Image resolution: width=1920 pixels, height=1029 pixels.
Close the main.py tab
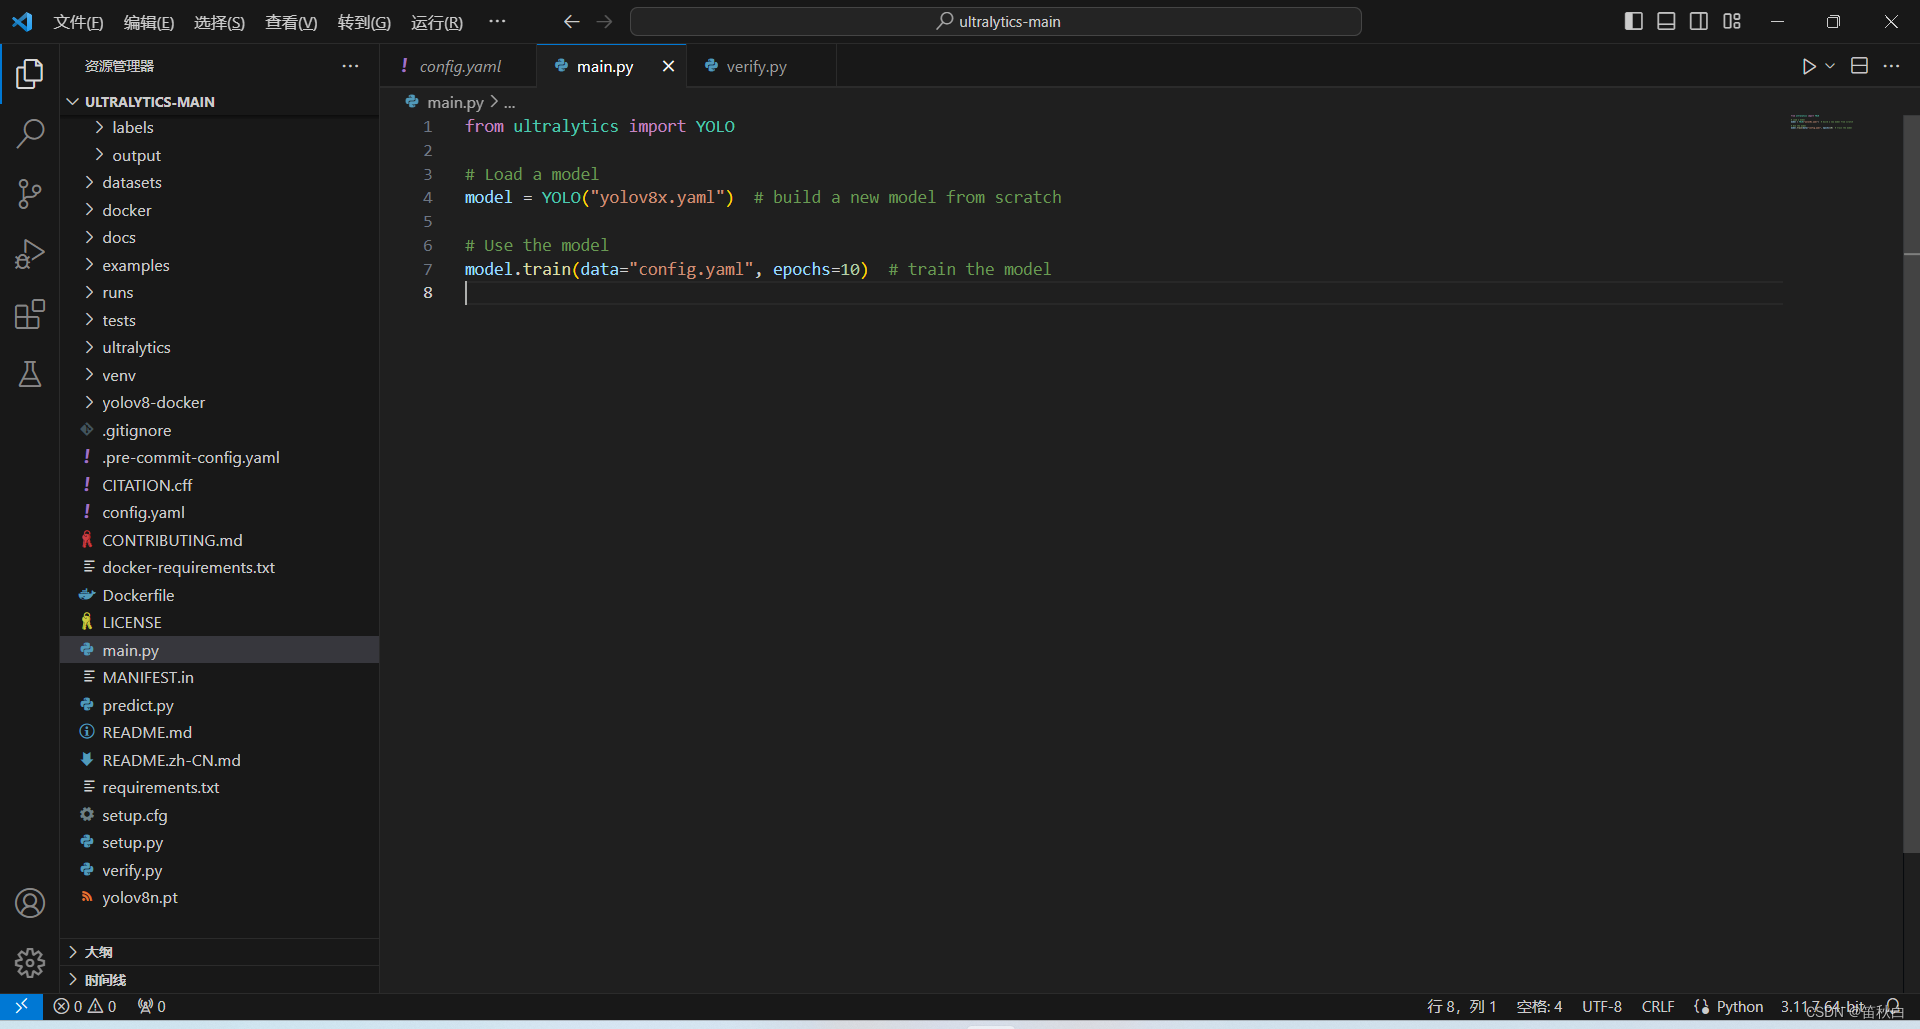click(668, 66)
